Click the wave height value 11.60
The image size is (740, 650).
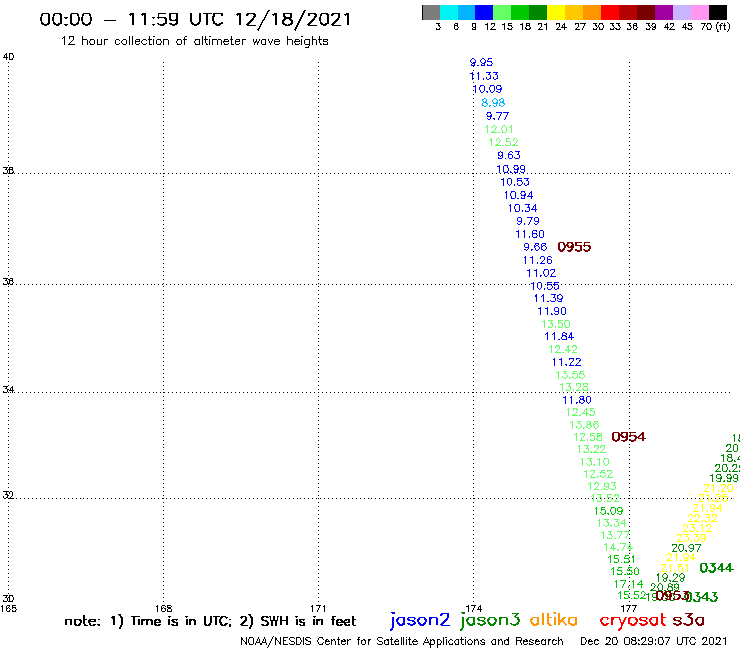pos(530,234)
